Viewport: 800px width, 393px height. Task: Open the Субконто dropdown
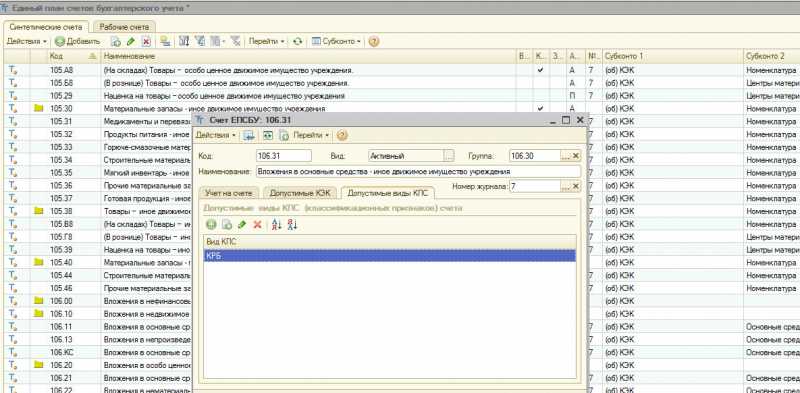click(x=337, y=41)
